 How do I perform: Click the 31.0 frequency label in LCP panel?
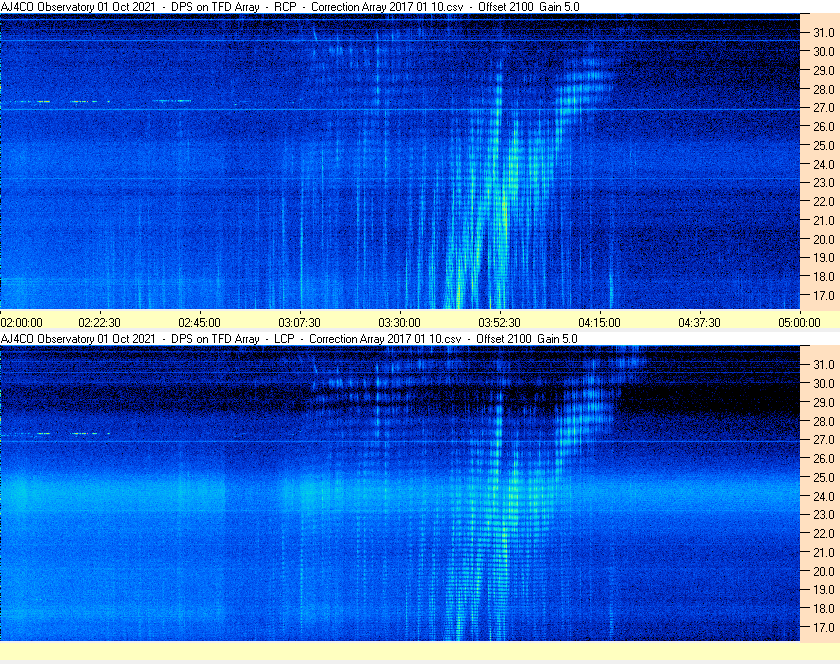pos(824,365)
